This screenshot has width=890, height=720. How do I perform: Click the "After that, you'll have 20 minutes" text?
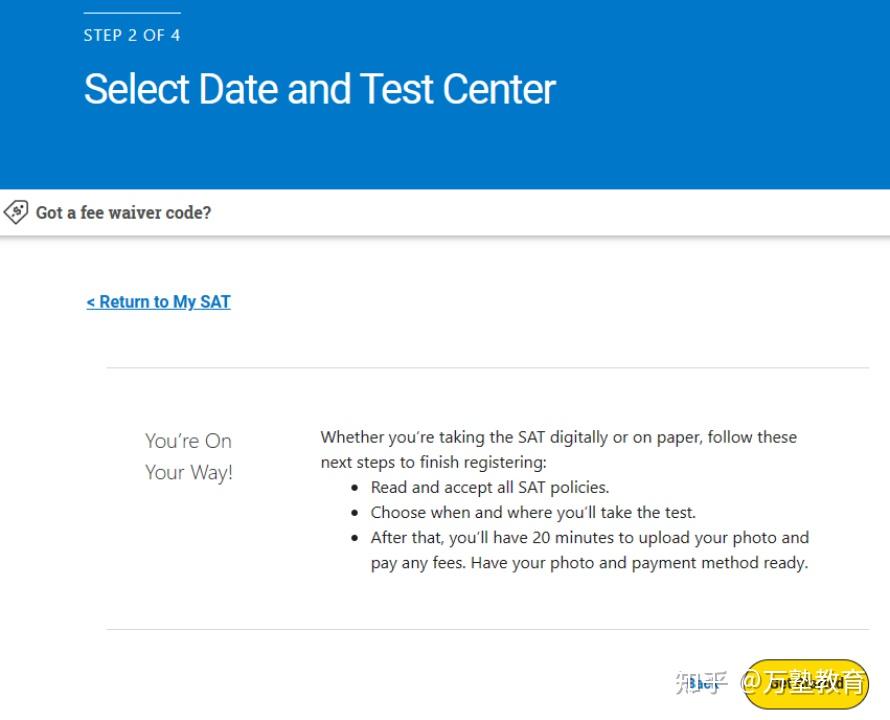[x=589, y=538]
